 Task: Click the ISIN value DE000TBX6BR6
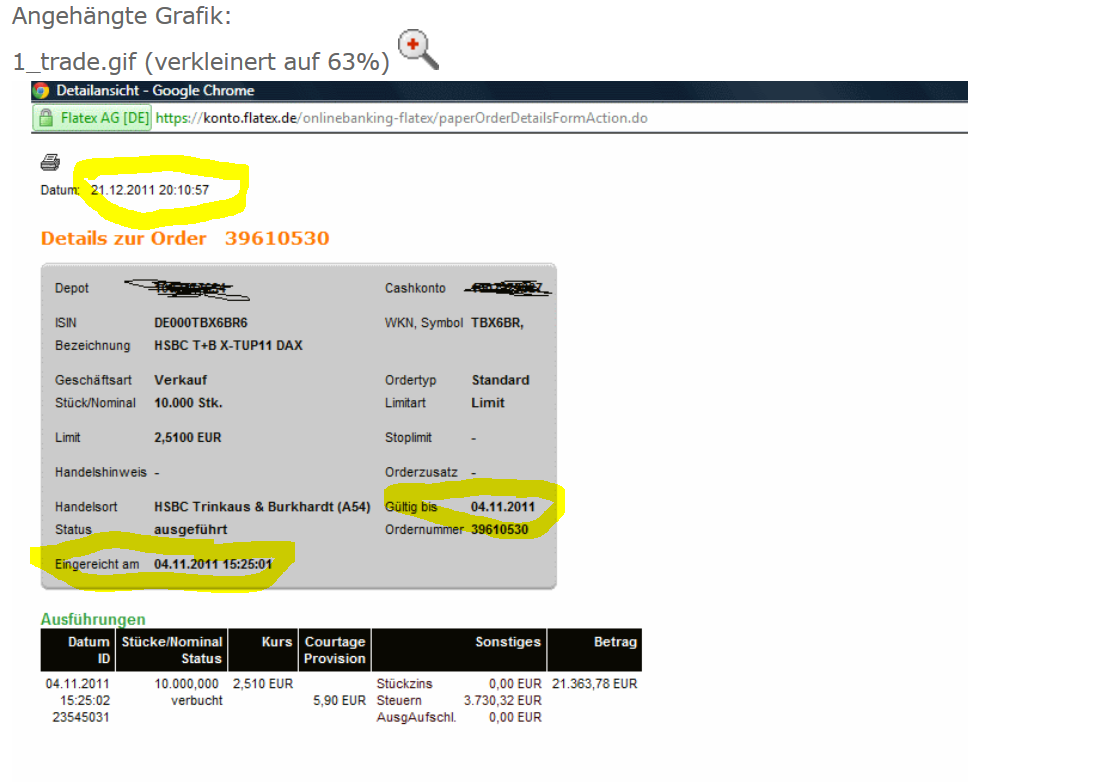(201, 323)
